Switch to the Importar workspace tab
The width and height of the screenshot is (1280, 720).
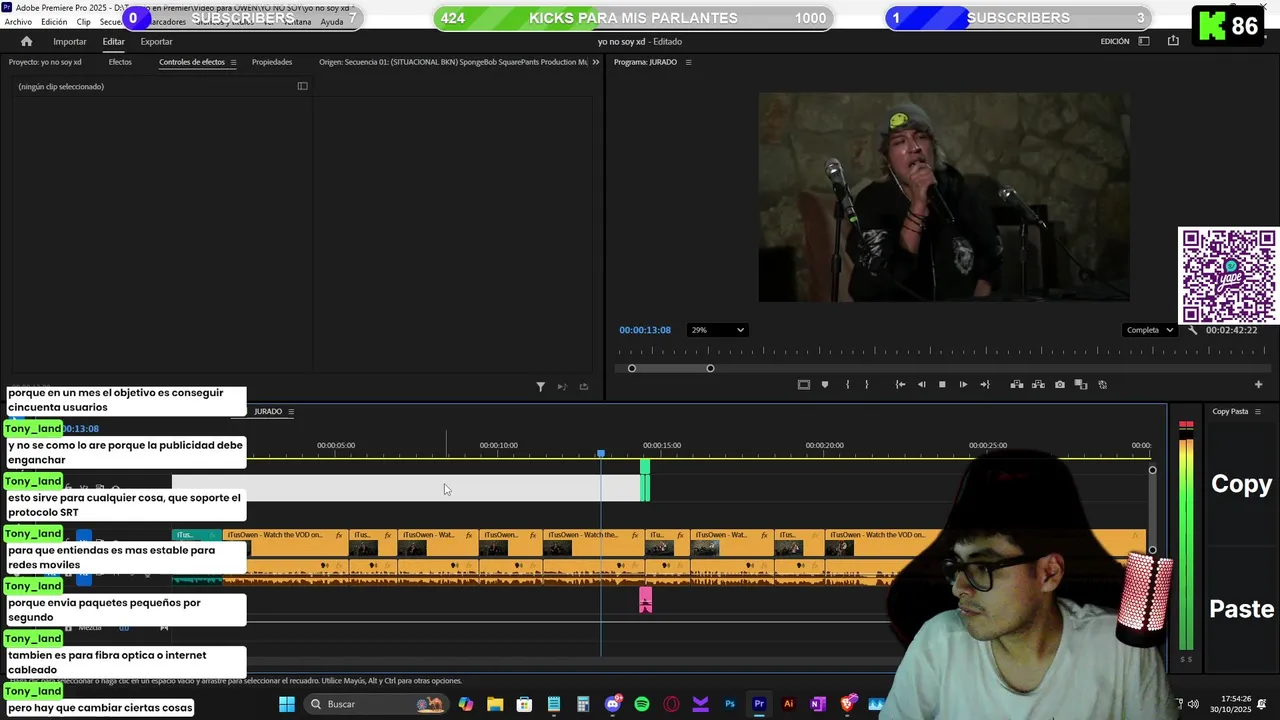coord(70,42)
